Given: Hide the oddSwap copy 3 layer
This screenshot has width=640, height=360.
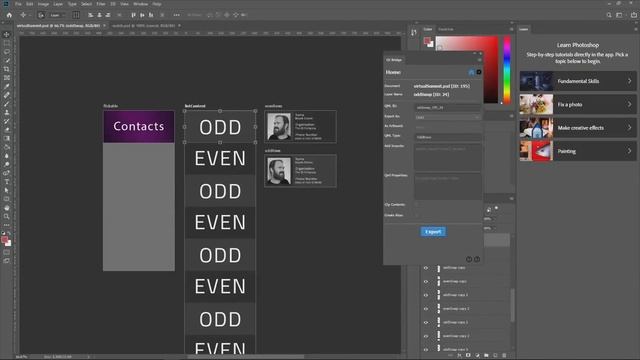Looking at the screenshot, I should [426, 322].
